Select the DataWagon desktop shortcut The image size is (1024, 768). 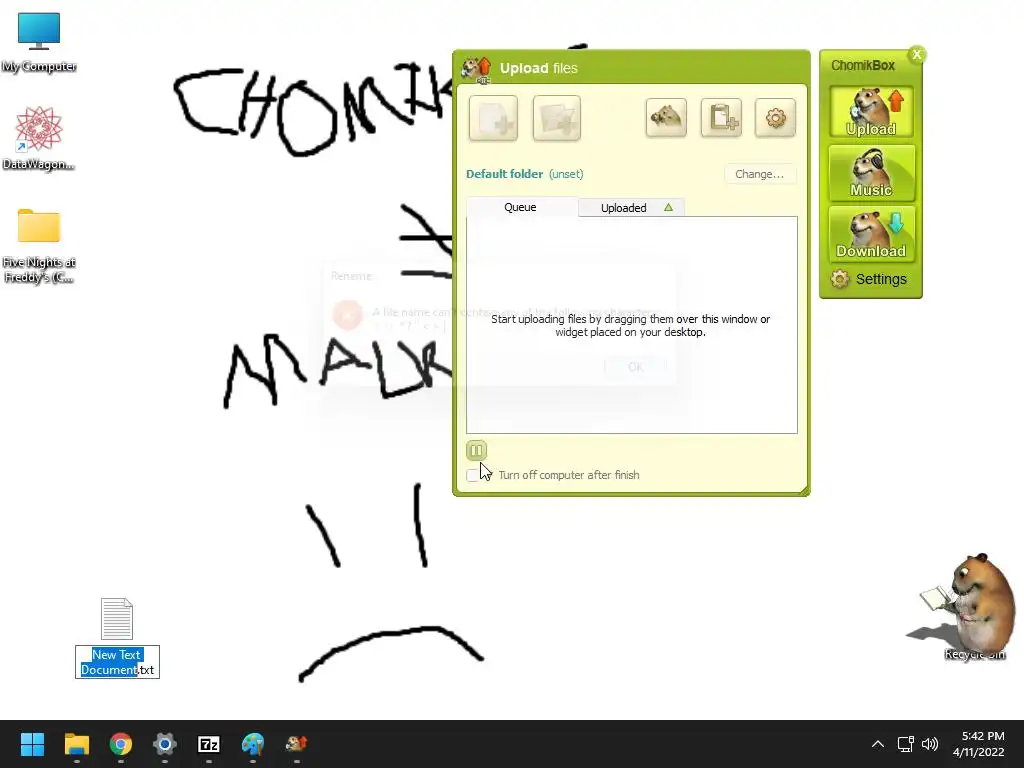pyautogui.click(x=39, y=138)
